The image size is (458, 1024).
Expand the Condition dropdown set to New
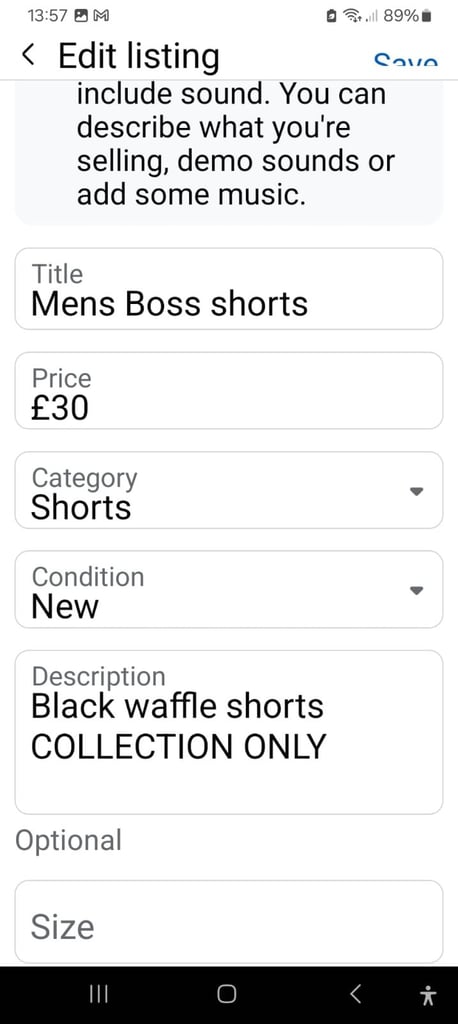click(x=229, y=589)
